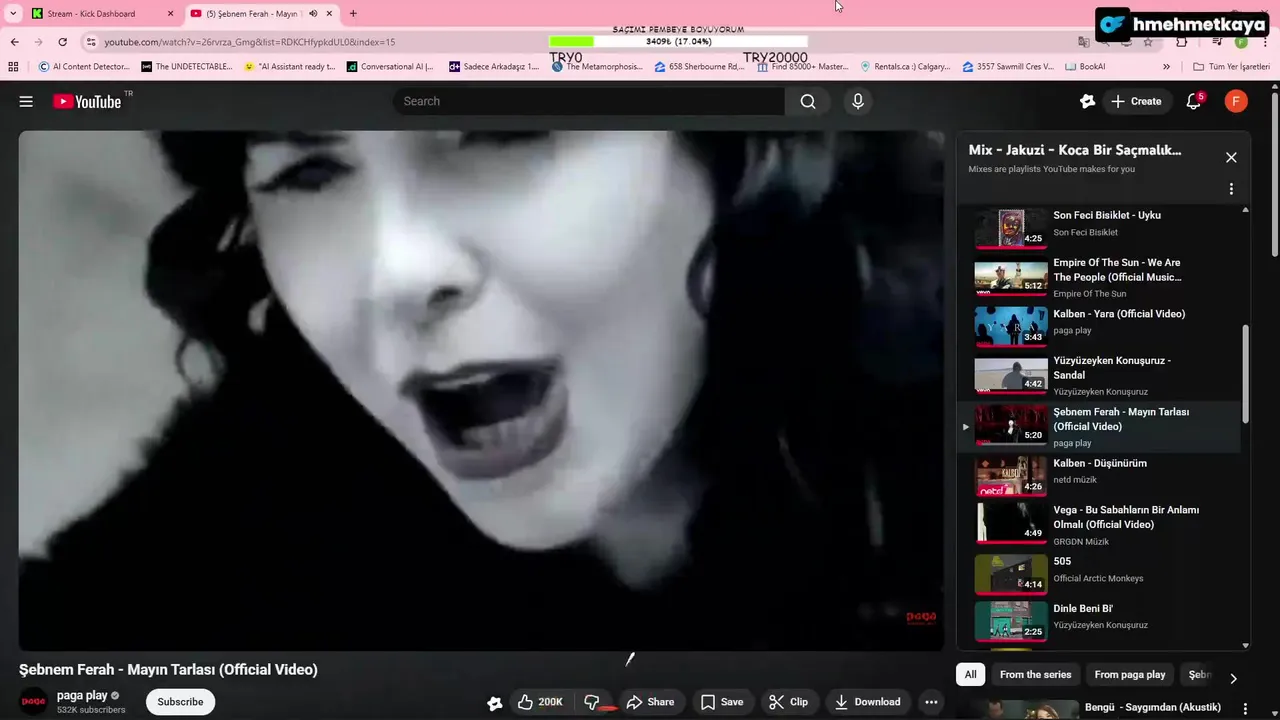Go back in browser history
The height and width of the screenshot is (720, 1280).
pos(14,42)
